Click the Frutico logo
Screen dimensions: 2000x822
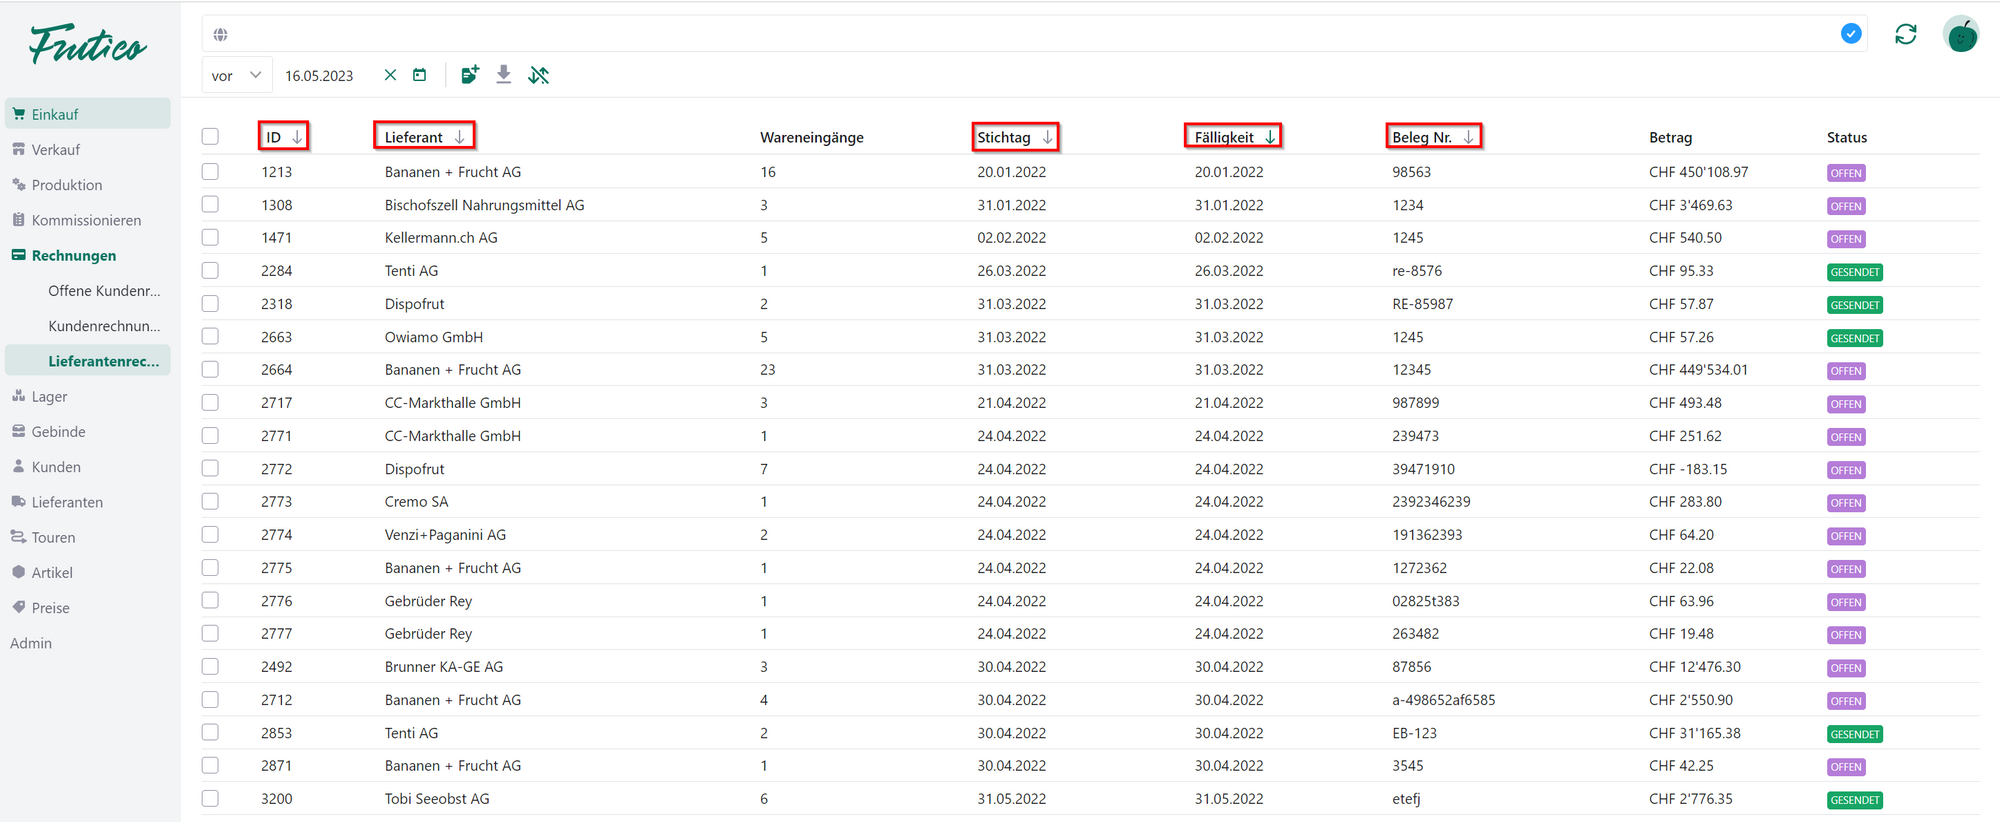click(88, 44)
